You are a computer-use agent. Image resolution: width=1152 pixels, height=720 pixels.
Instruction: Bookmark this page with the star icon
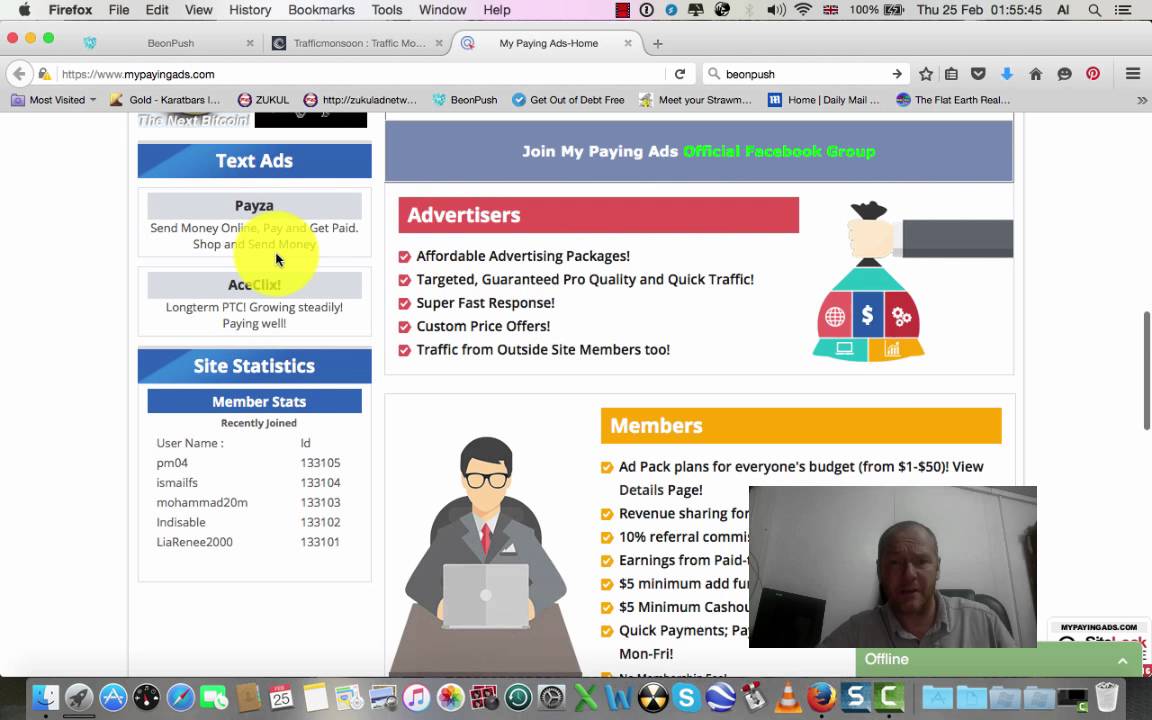(x=926, y=74)
